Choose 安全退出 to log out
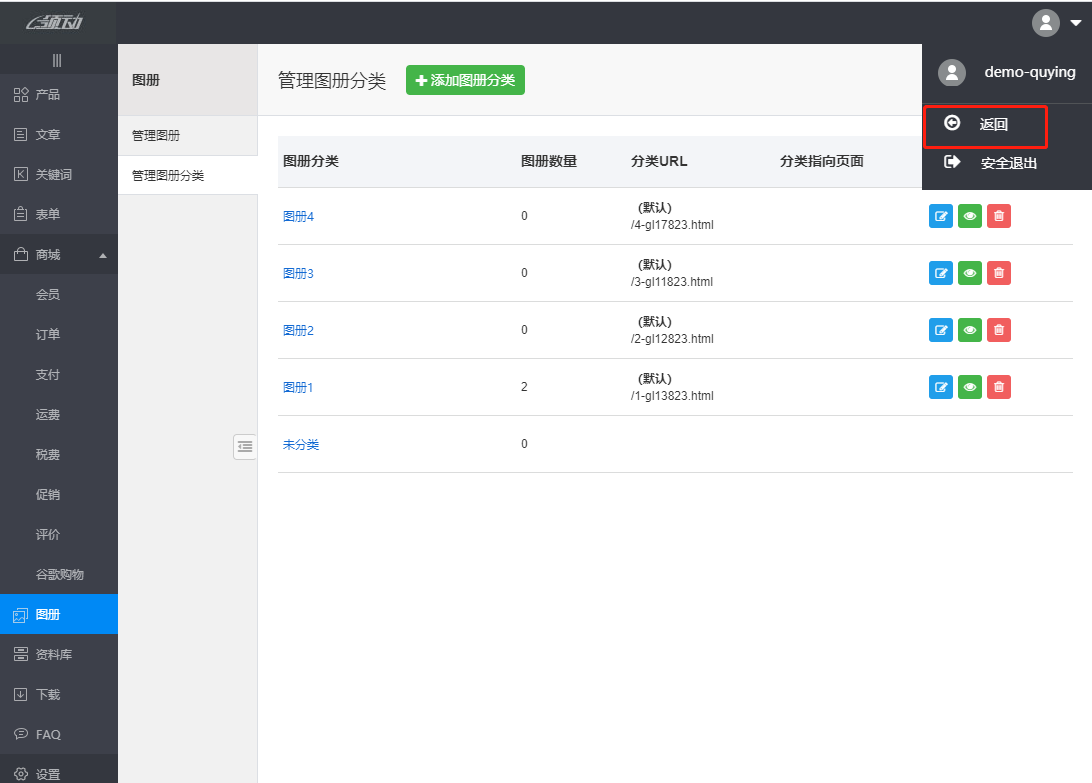 pyautogui.click(x=1007, y=163)
